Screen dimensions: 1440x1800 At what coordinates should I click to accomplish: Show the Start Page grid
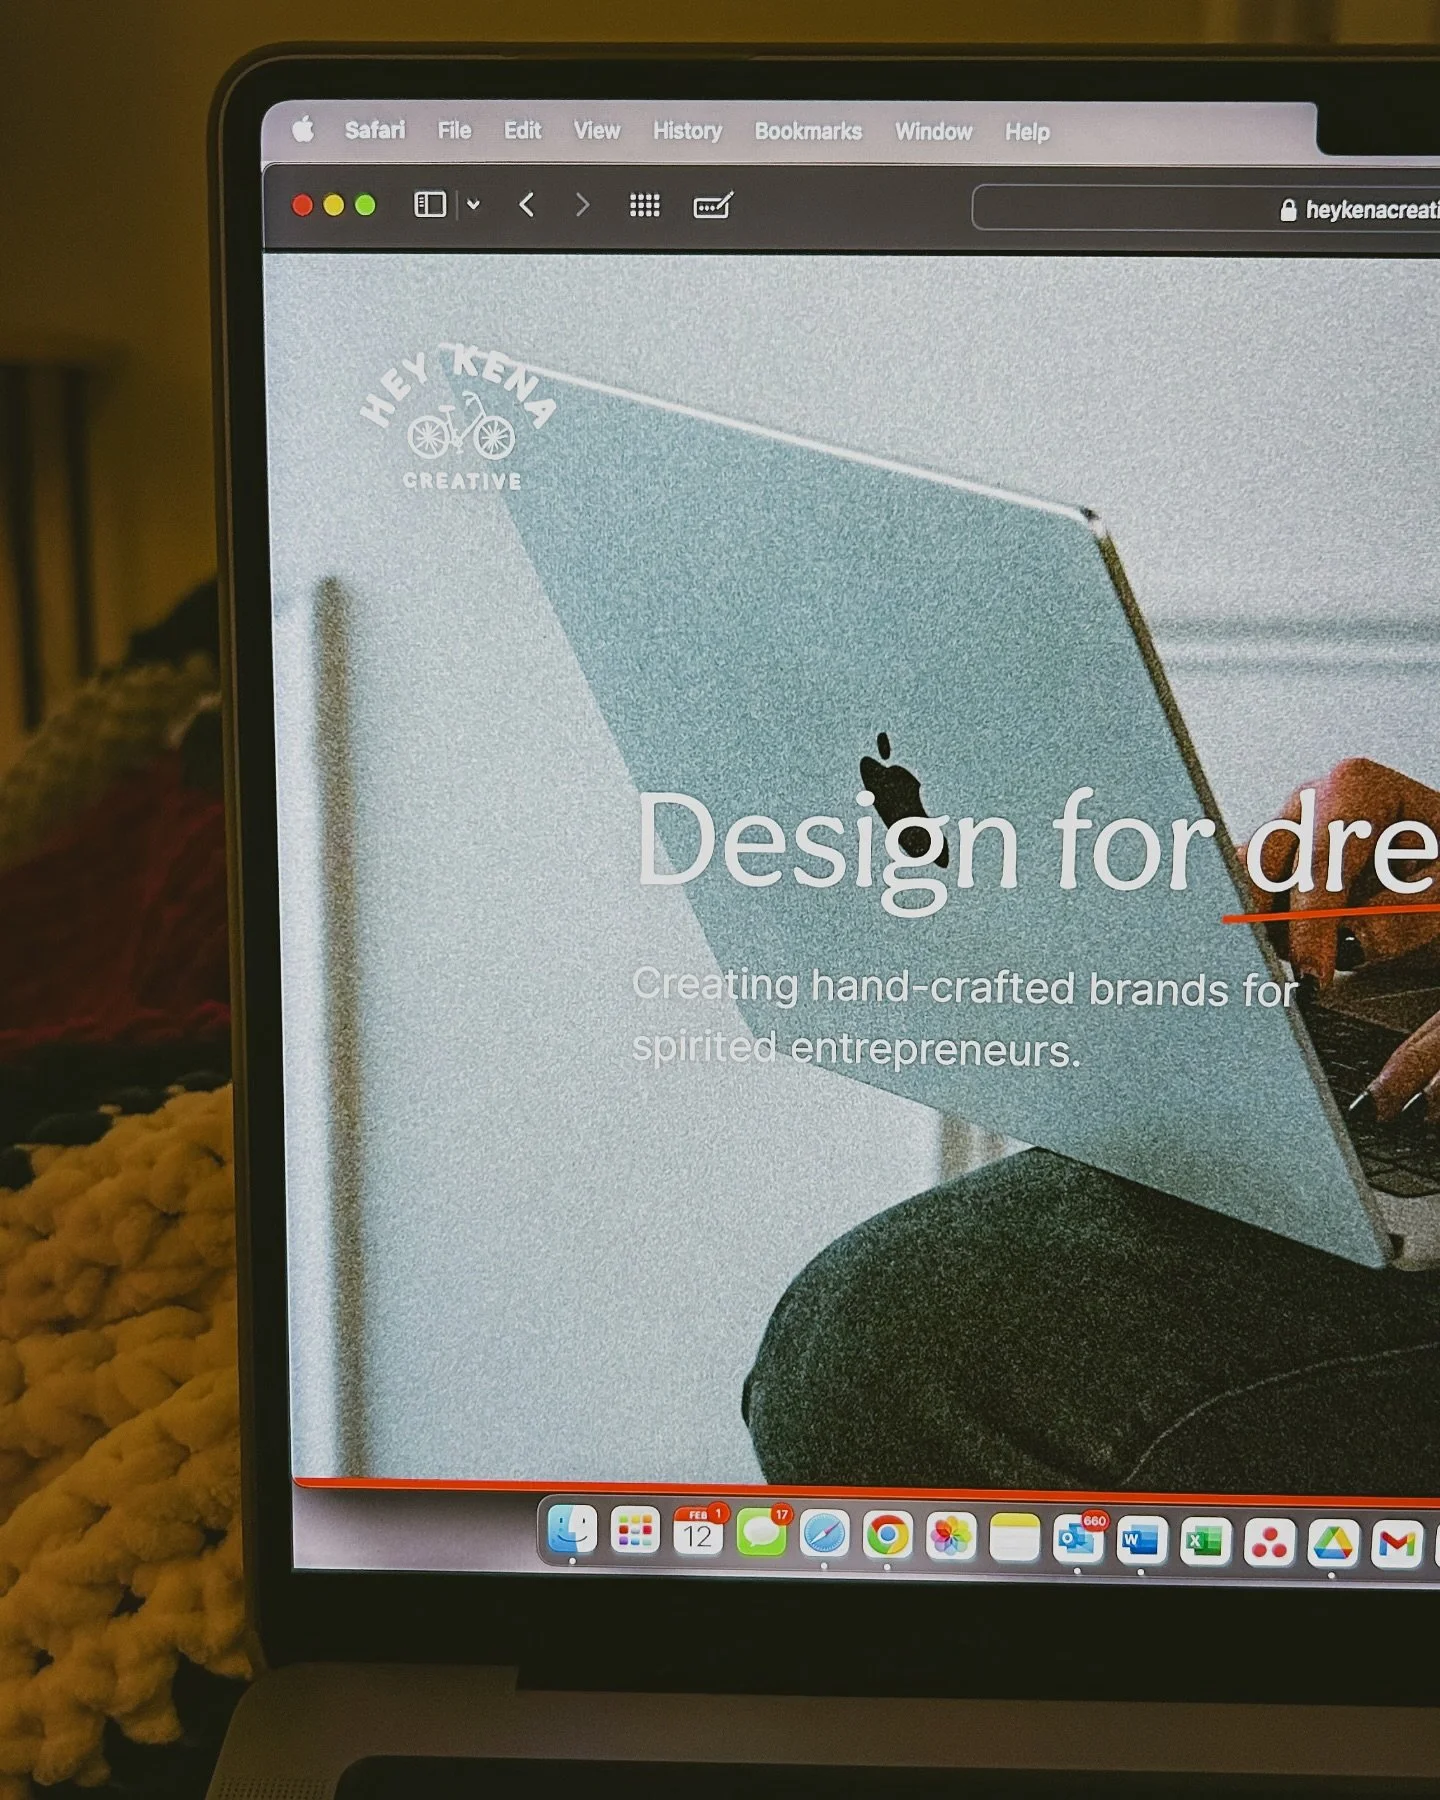pos(644,205)
